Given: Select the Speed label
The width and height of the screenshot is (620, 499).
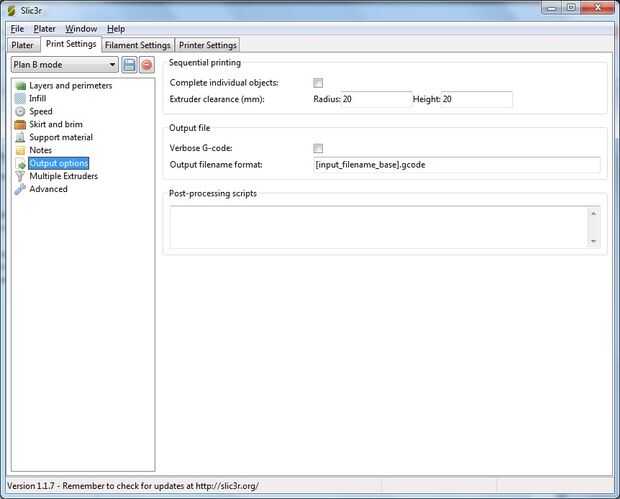Looking at the screenshot, I should pos(41,112).
